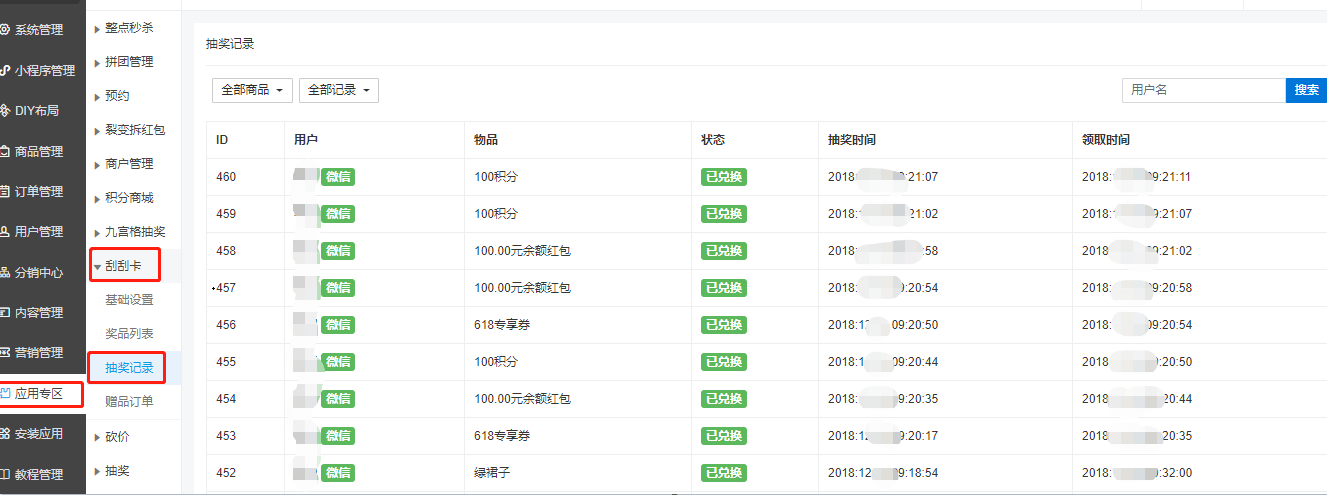The width and height of the screenshot is (1327, 495).
Task: Click the blue 搜索 button
Action: (1306, 90)
